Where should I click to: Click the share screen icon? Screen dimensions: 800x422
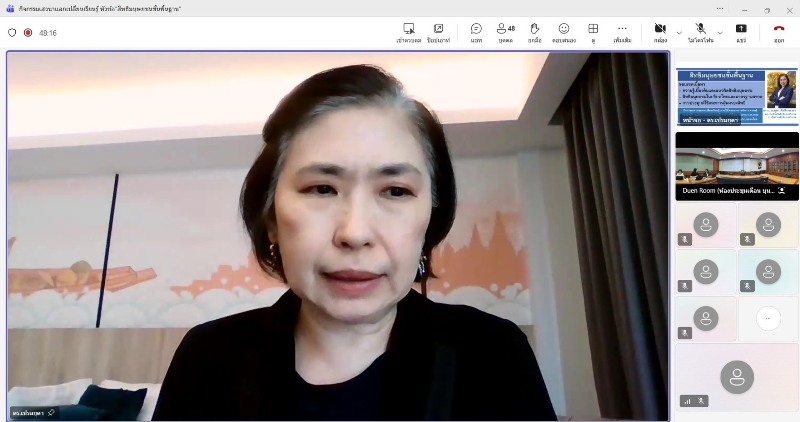(x=741, y=32)
